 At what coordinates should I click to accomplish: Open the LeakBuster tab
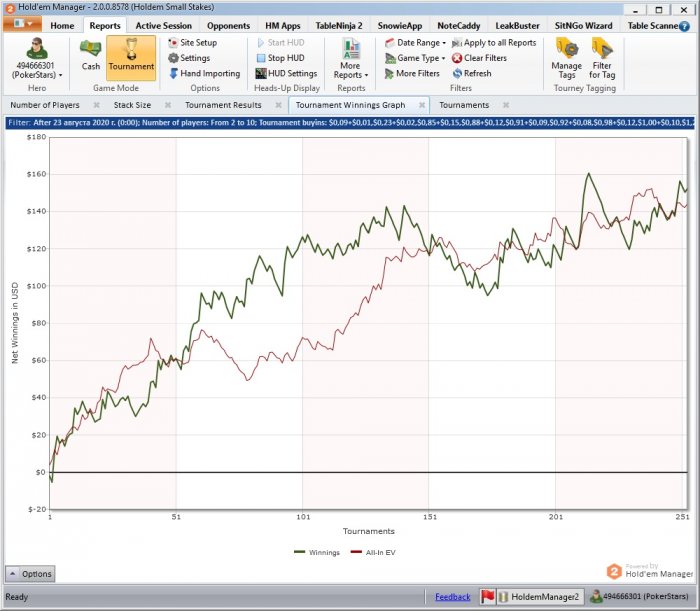pos(517,26)
